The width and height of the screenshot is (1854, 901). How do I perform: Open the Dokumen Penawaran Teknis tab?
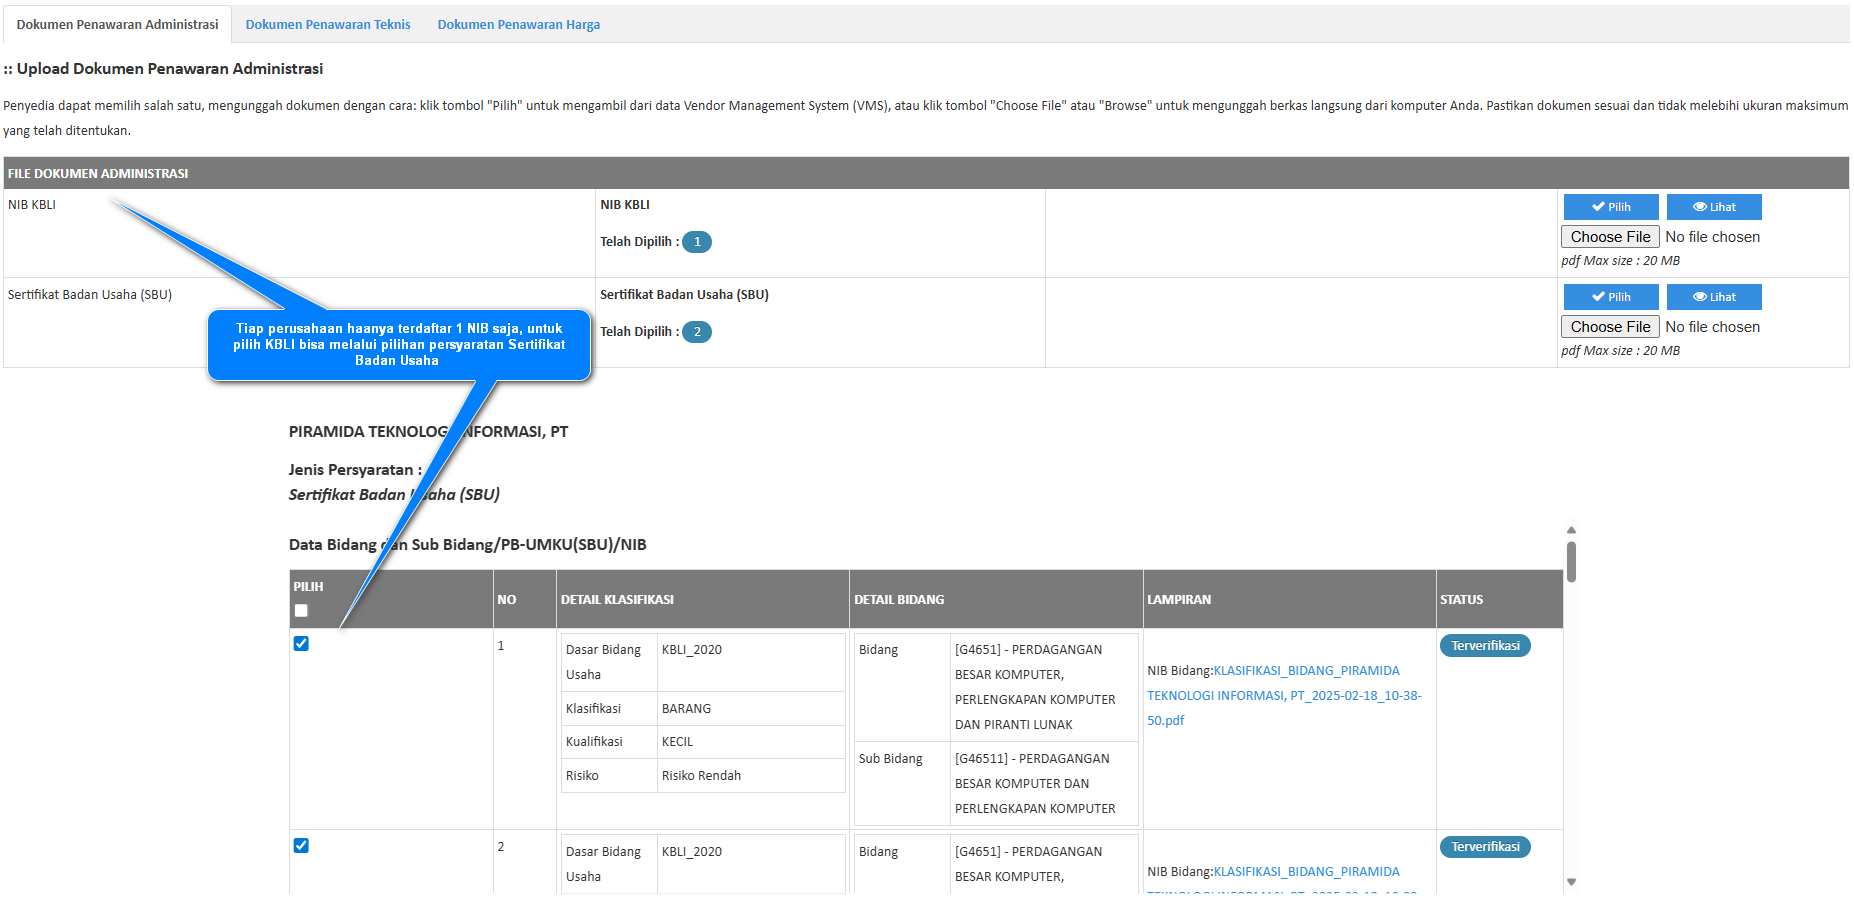coord(328,25)
